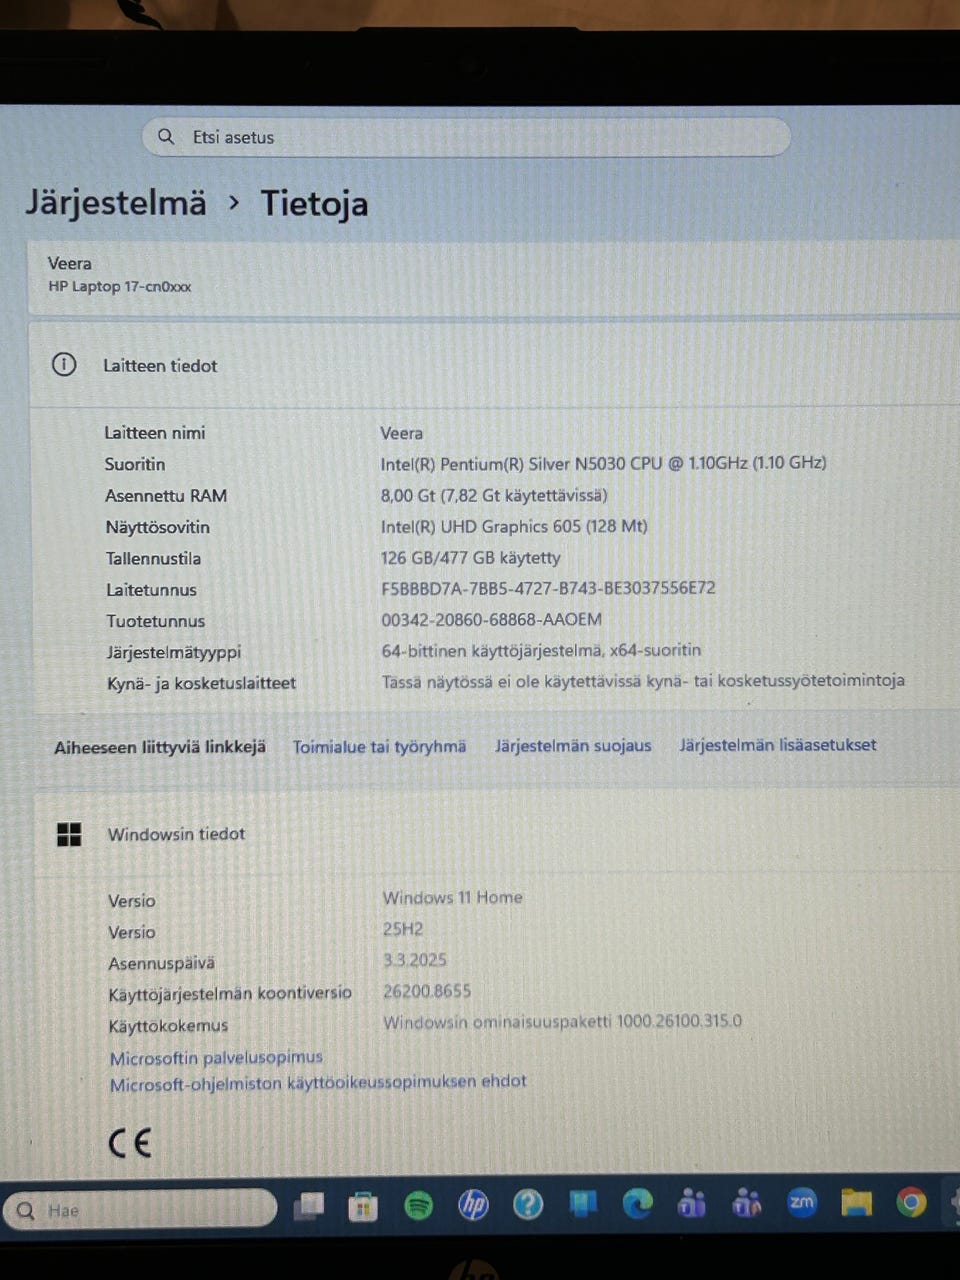Click the search magnifier in settings search box

click(x=166, y=137)
